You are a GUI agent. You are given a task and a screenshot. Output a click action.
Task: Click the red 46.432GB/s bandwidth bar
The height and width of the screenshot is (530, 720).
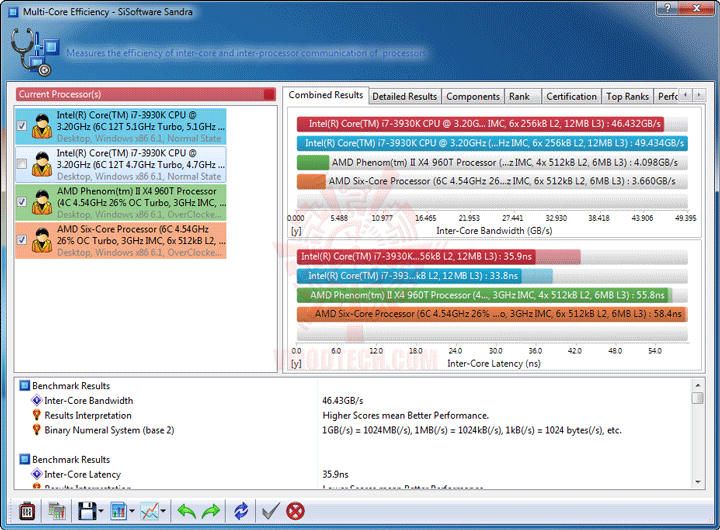click(x=480, y=124)
